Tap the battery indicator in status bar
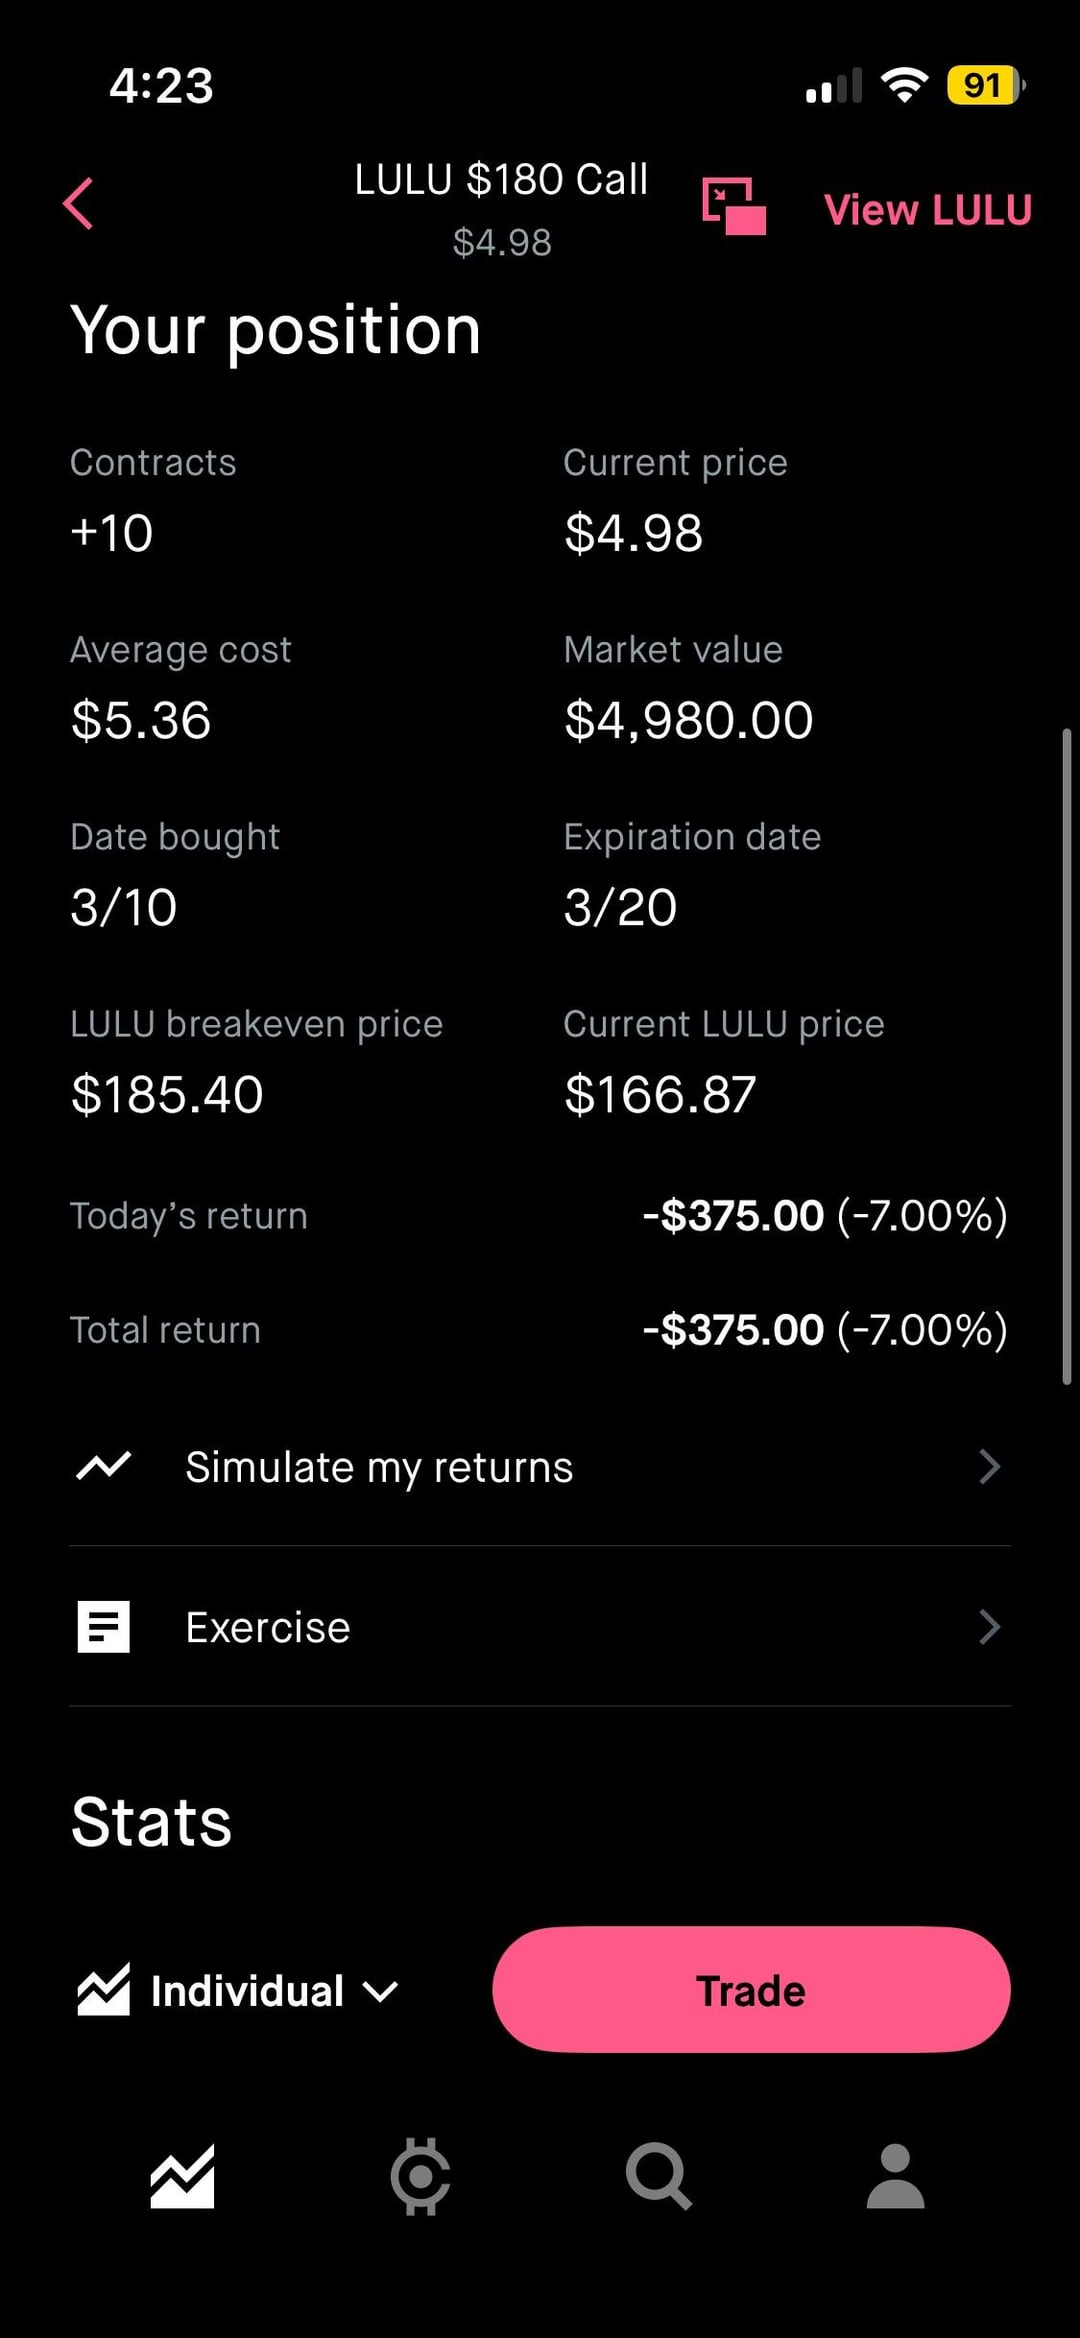 [985, 85]
